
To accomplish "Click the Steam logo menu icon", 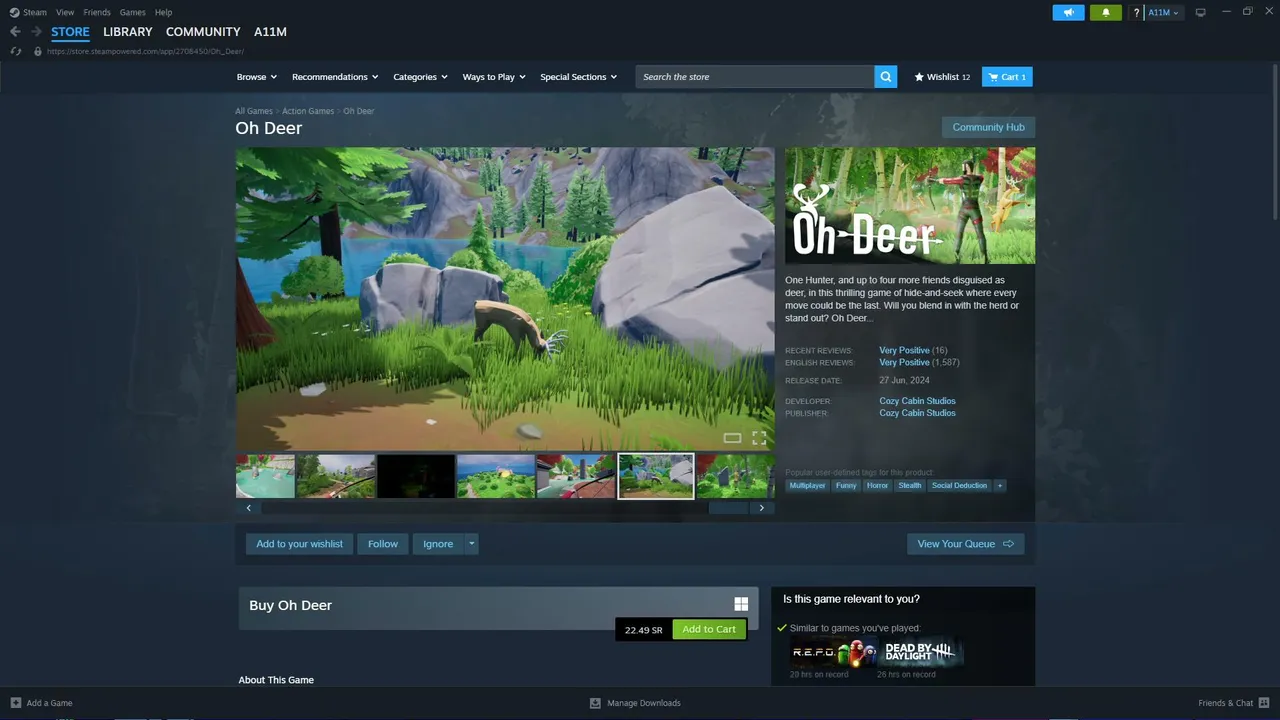I will pos(14,12).
